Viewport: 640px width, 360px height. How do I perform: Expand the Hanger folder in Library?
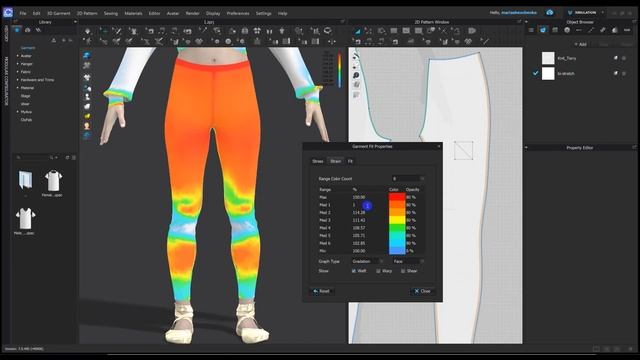18,64
